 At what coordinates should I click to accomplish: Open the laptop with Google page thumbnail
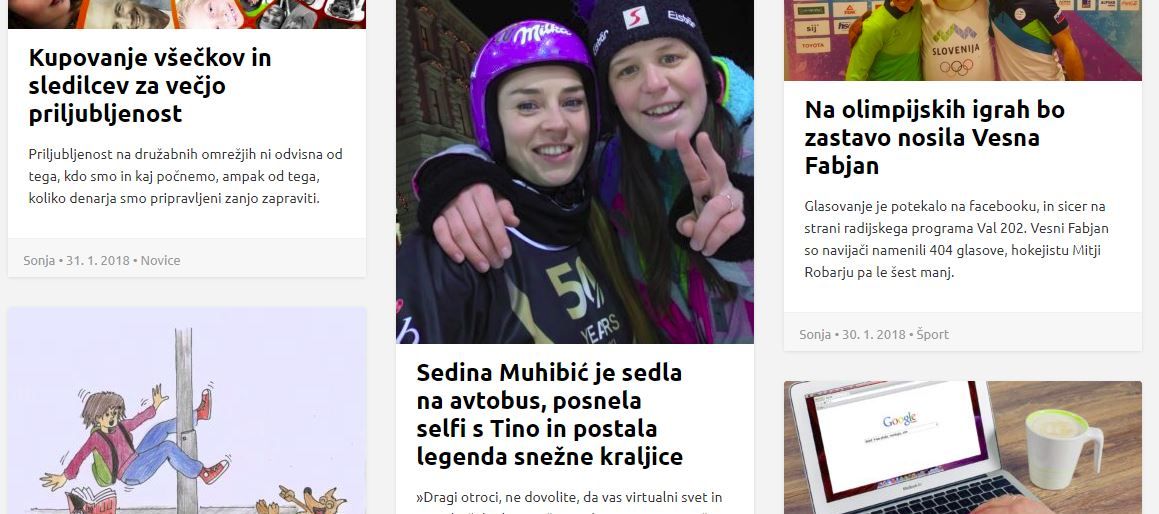(x=963, y=447)
